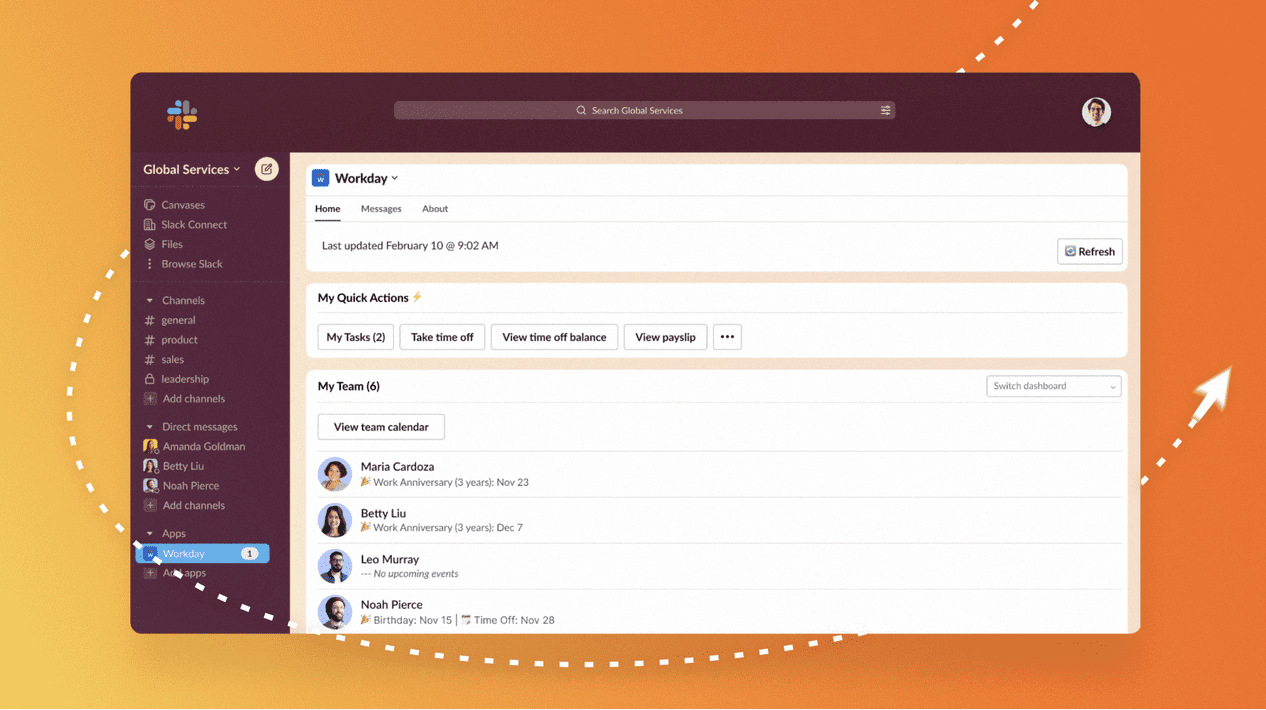The height and width of the screenshot is (710, 1266).
Task: Collapse the Channels section
Action: (150, 301)
